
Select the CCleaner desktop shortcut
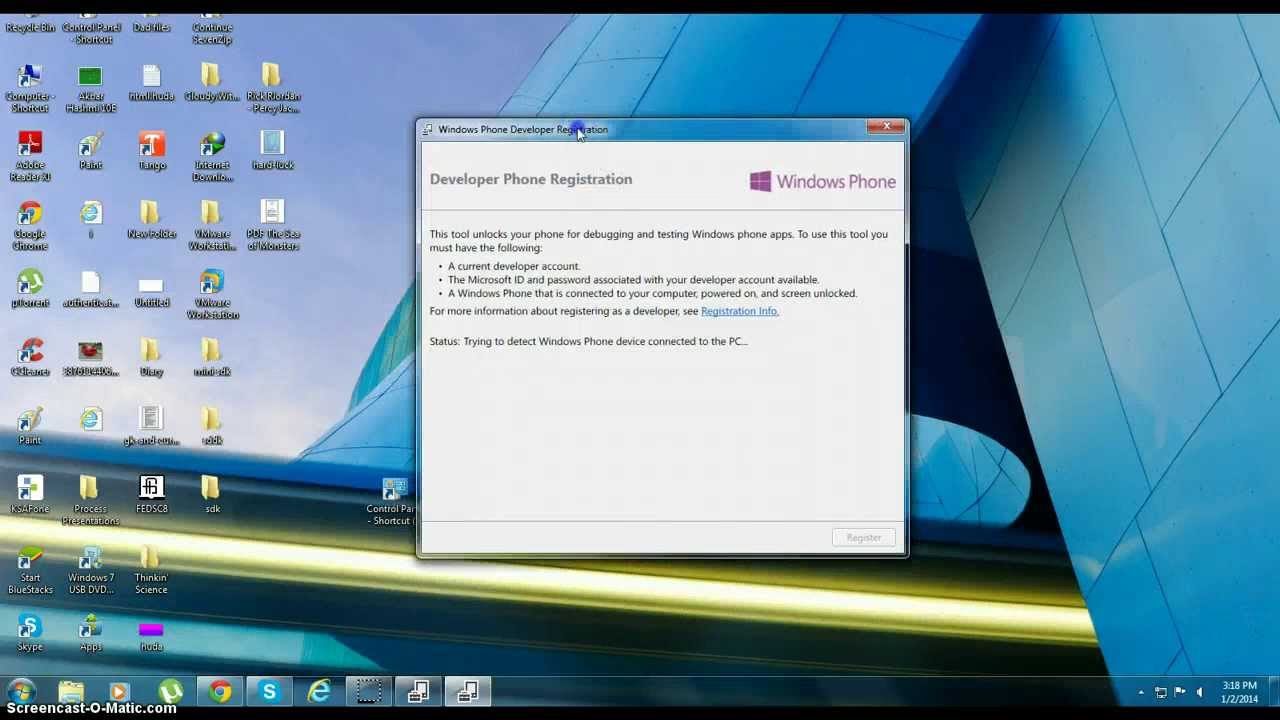pos(30,359)
